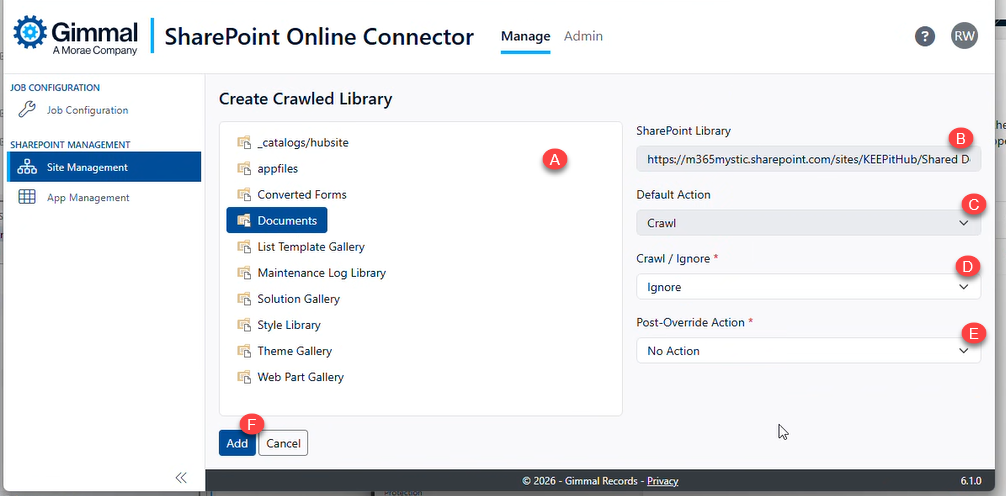Expand the Crawl / Ignore dropdown
The width and height of the screenshot is (1006, 496).
point(808,287)
